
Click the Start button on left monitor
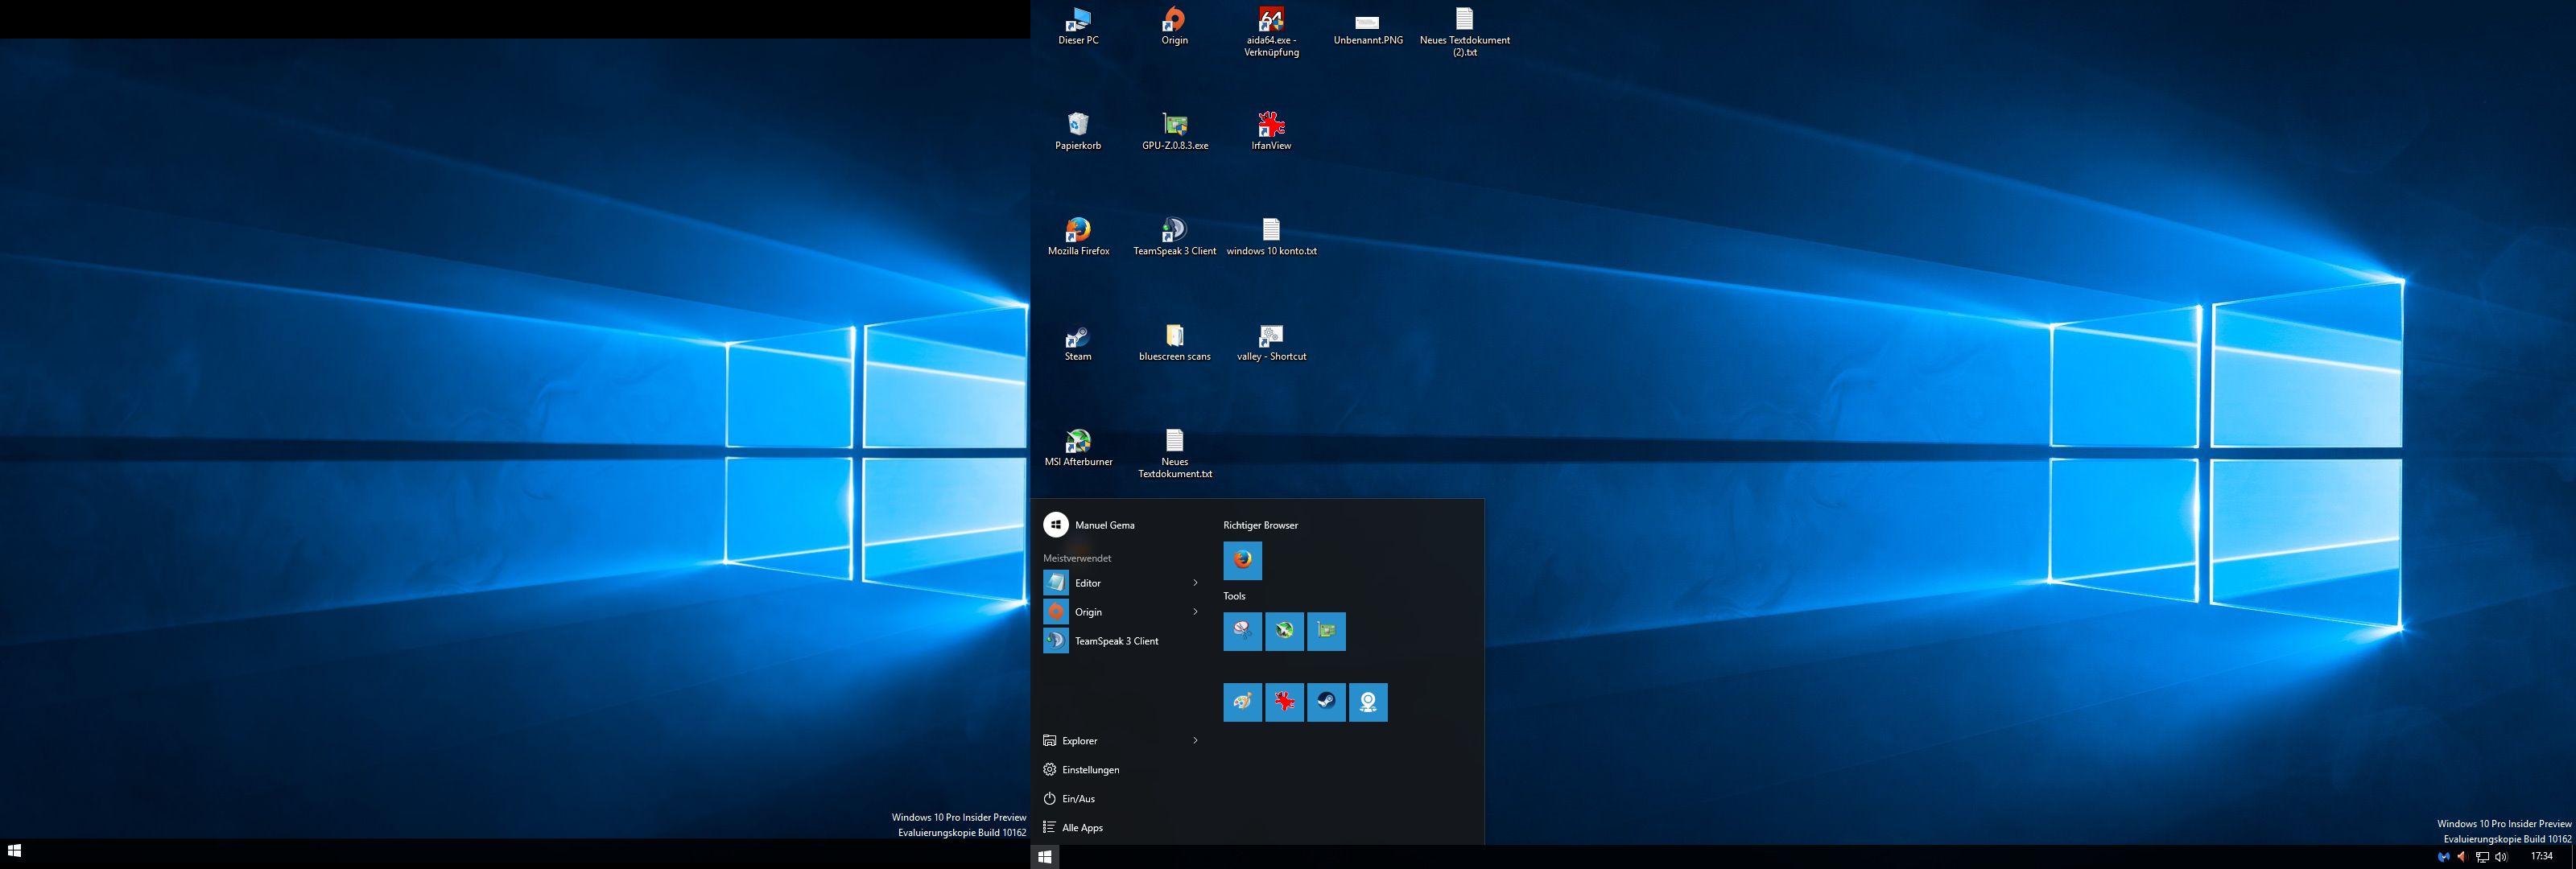click(14, 851)
